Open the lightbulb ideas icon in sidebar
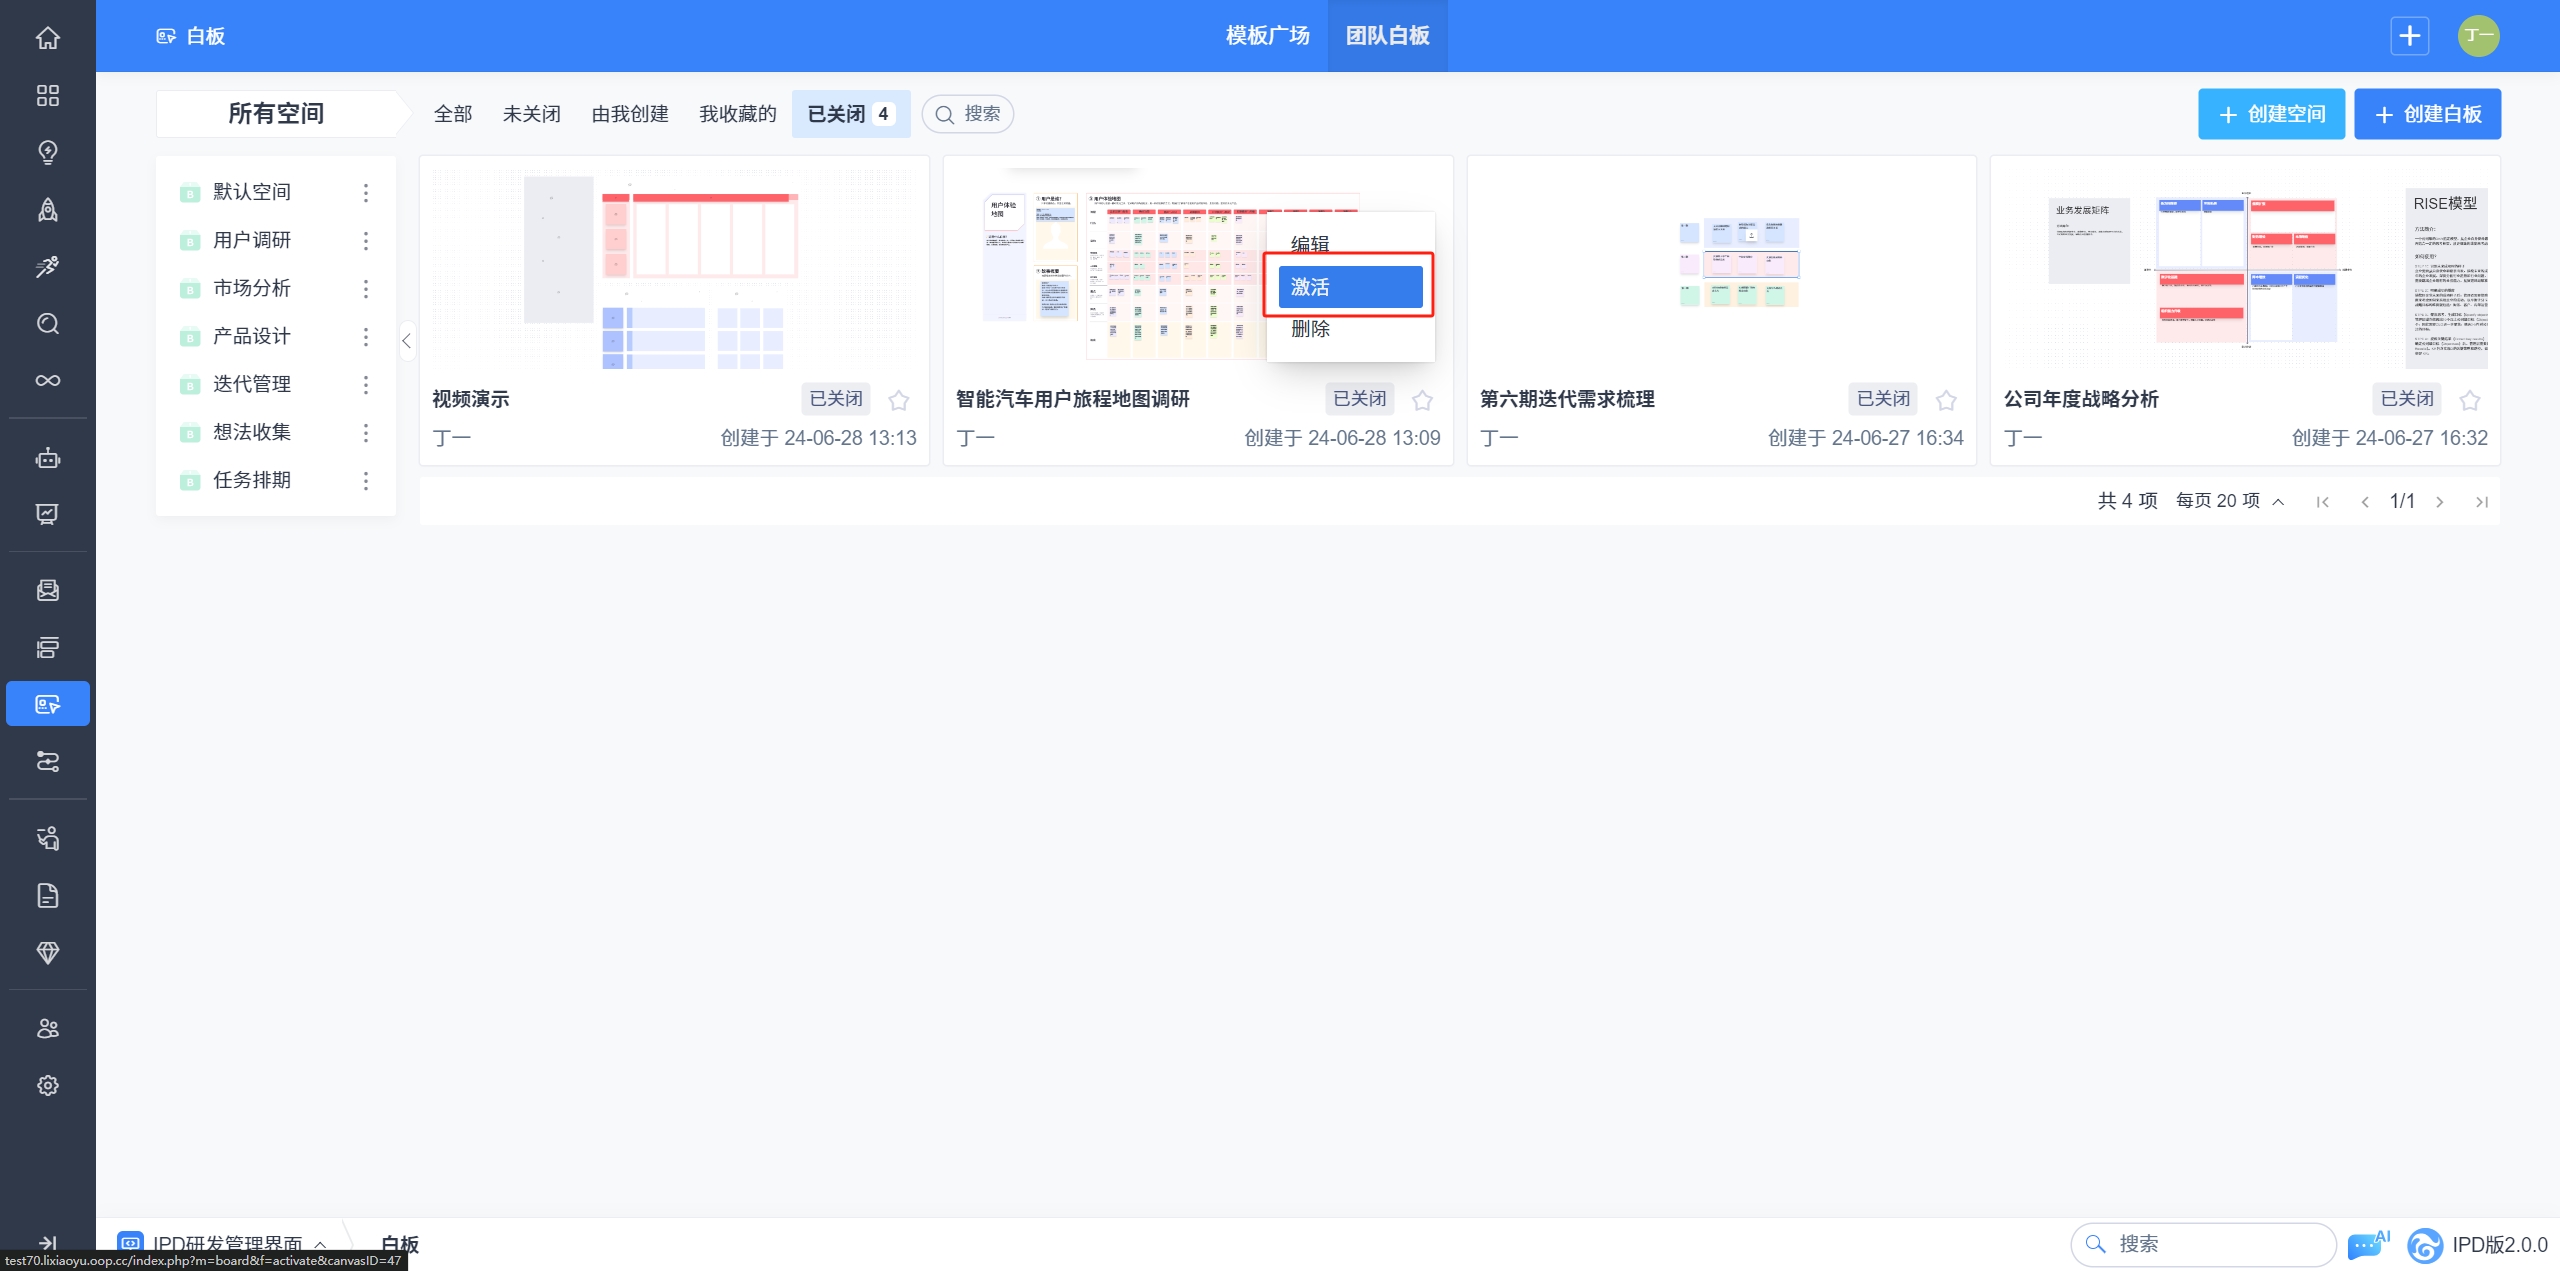 coord(47,152)
